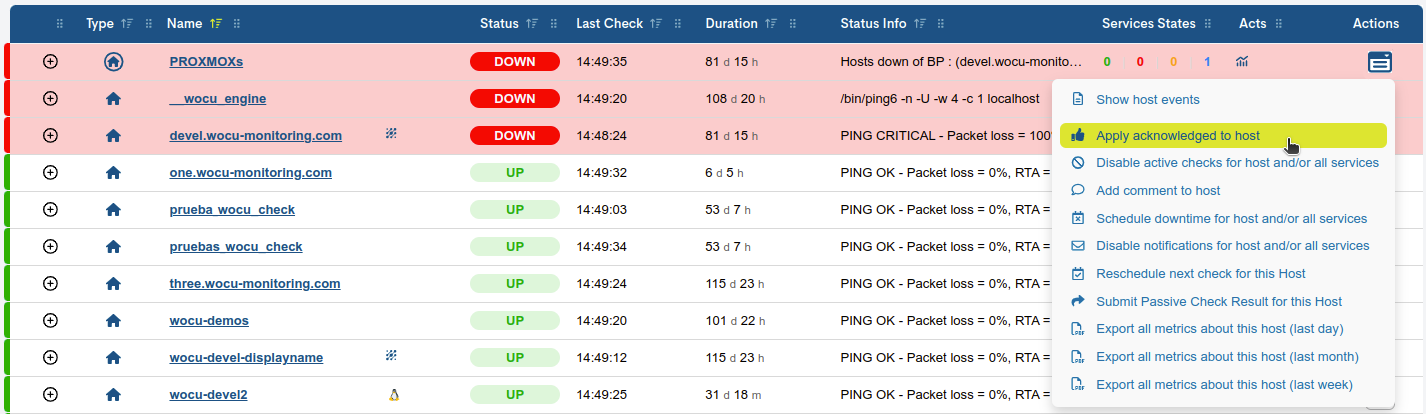
Task: Expand wocu-devel2 row plus icon
Action: 51,395
